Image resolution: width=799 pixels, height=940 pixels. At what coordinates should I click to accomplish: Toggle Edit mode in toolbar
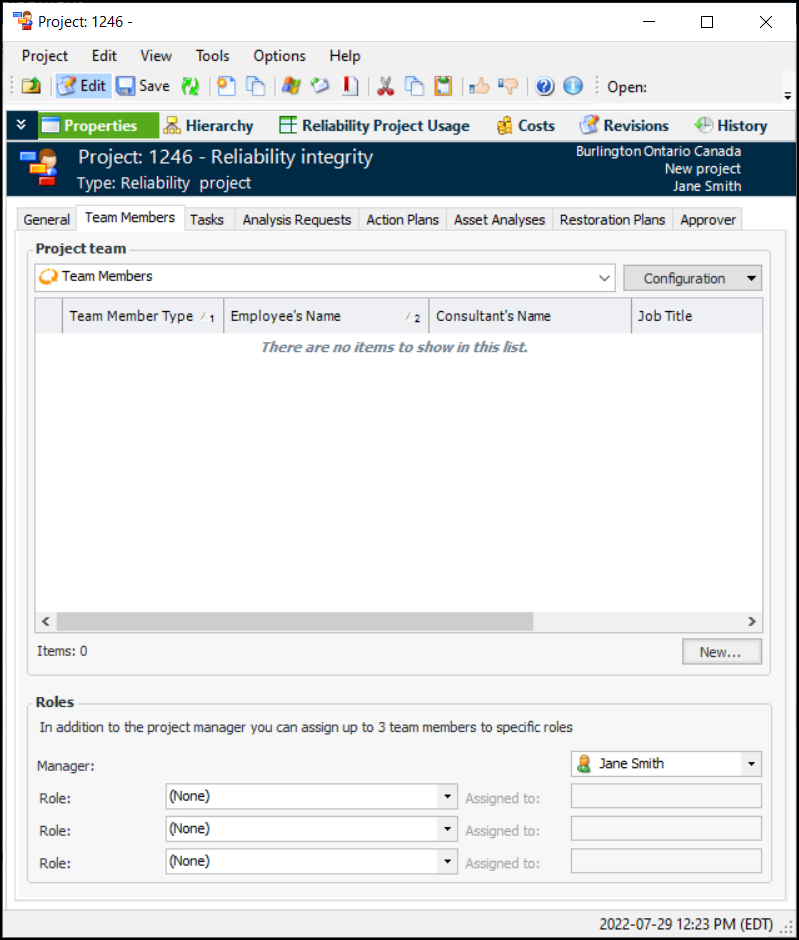pos(83,86)
